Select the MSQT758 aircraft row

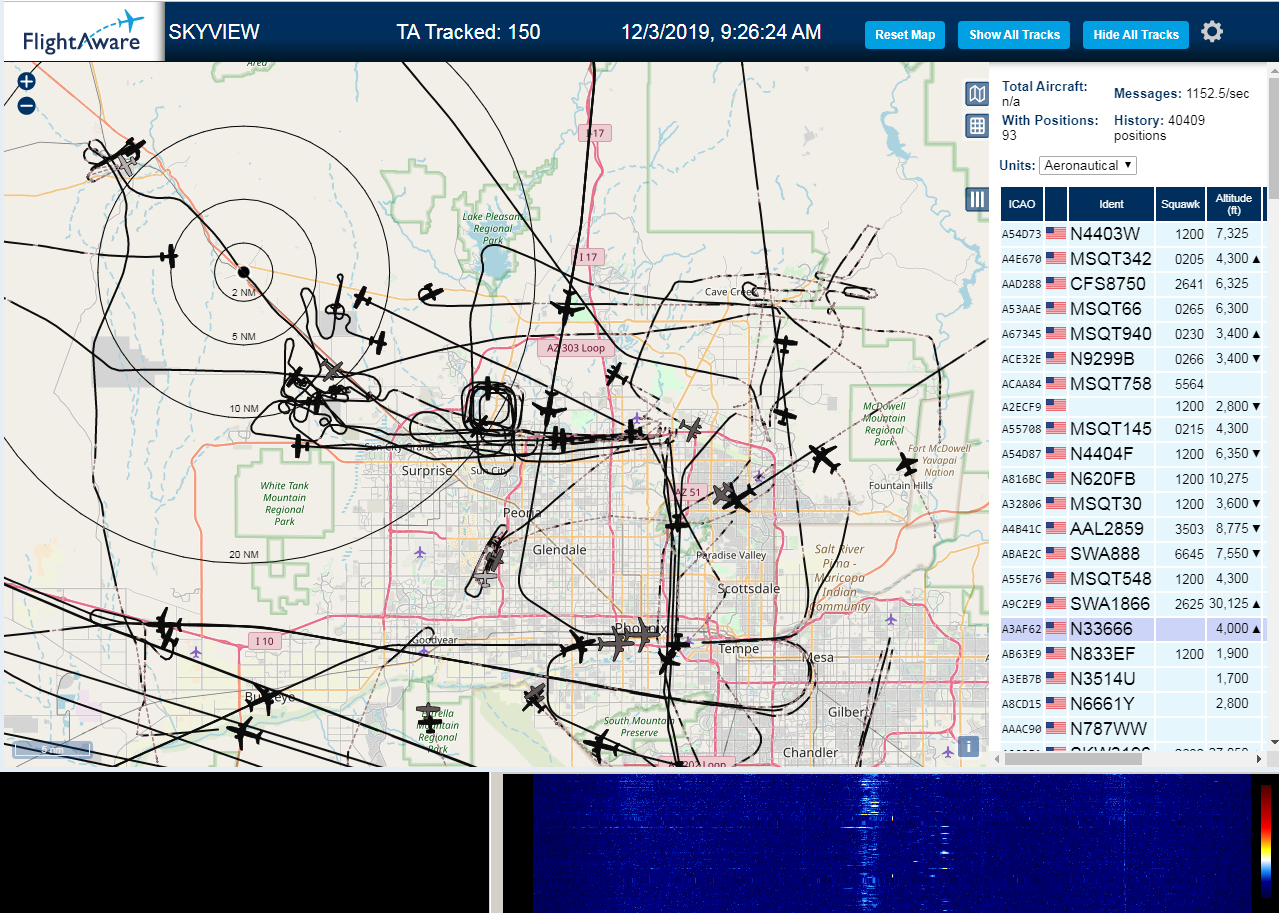coord(1133,384)
